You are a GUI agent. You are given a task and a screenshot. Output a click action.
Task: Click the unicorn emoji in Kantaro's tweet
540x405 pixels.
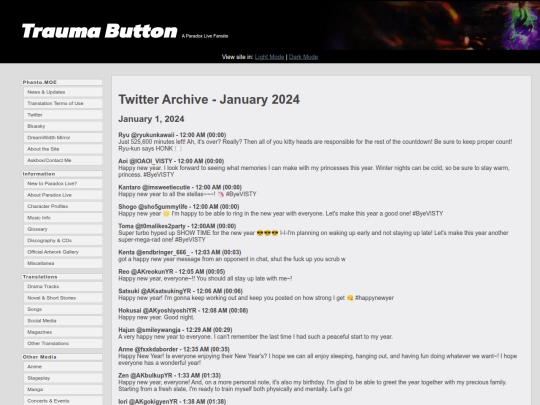[x=221, y=194]
